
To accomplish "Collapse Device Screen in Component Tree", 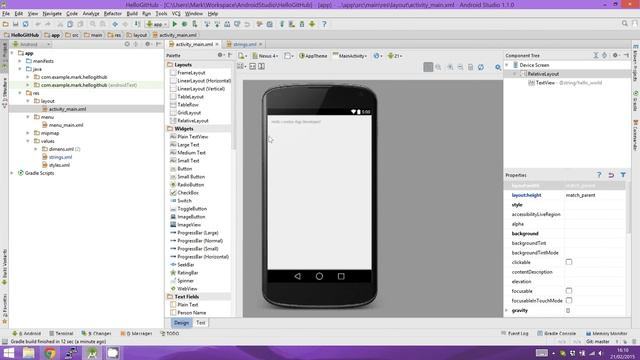I will [x=507, y=65].
